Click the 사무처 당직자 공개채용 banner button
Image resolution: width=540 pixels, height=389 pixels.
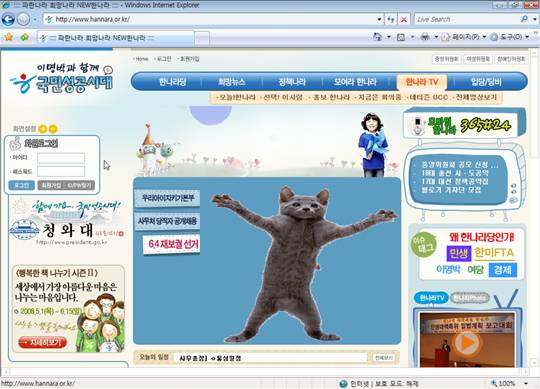point(167,221)
